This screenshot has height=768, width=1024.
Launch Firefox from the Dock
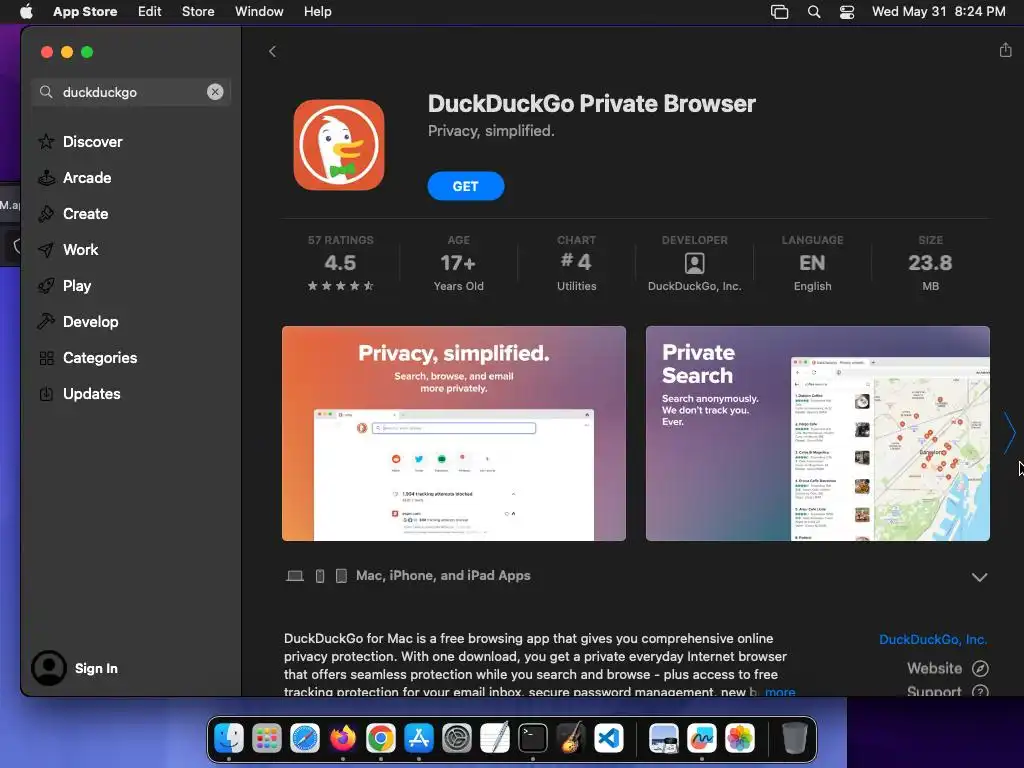click(343, 739)
